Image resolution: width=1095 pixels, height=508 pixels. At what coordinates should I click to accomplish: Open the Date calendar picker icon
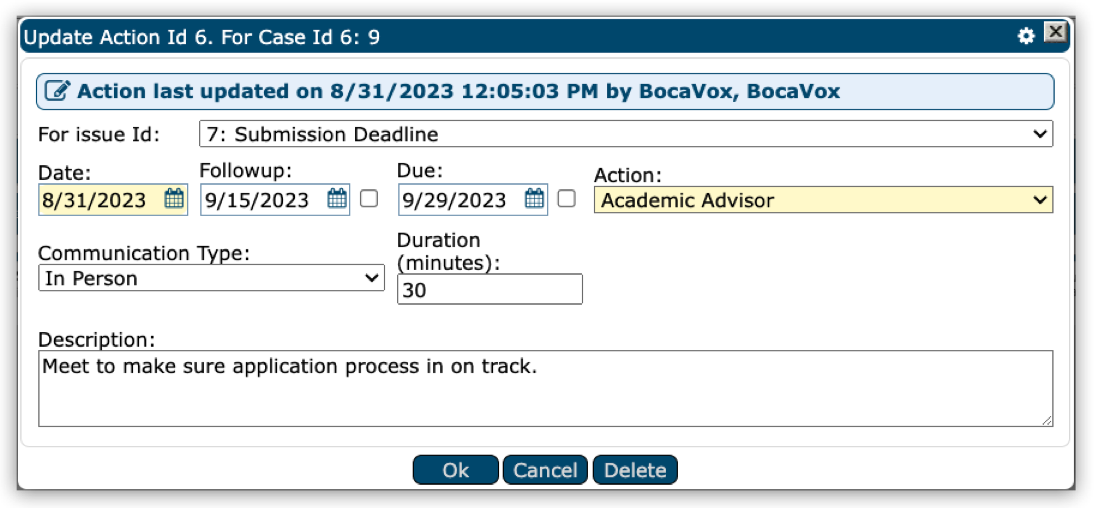pos(174,200)
